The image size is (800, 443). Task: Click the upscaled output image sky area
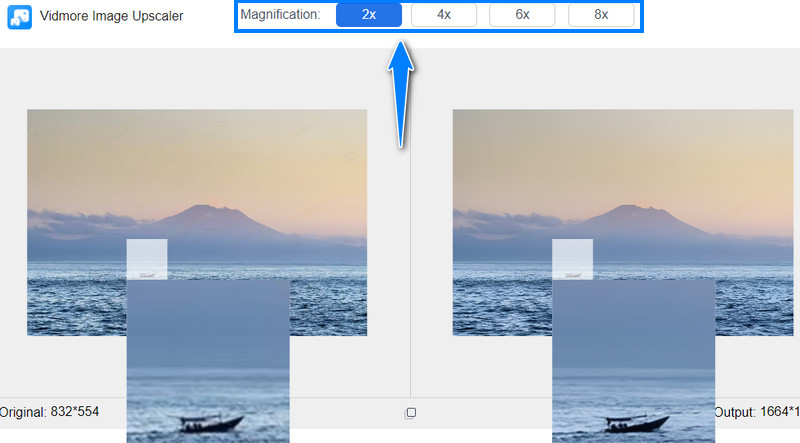pos(622,150)
